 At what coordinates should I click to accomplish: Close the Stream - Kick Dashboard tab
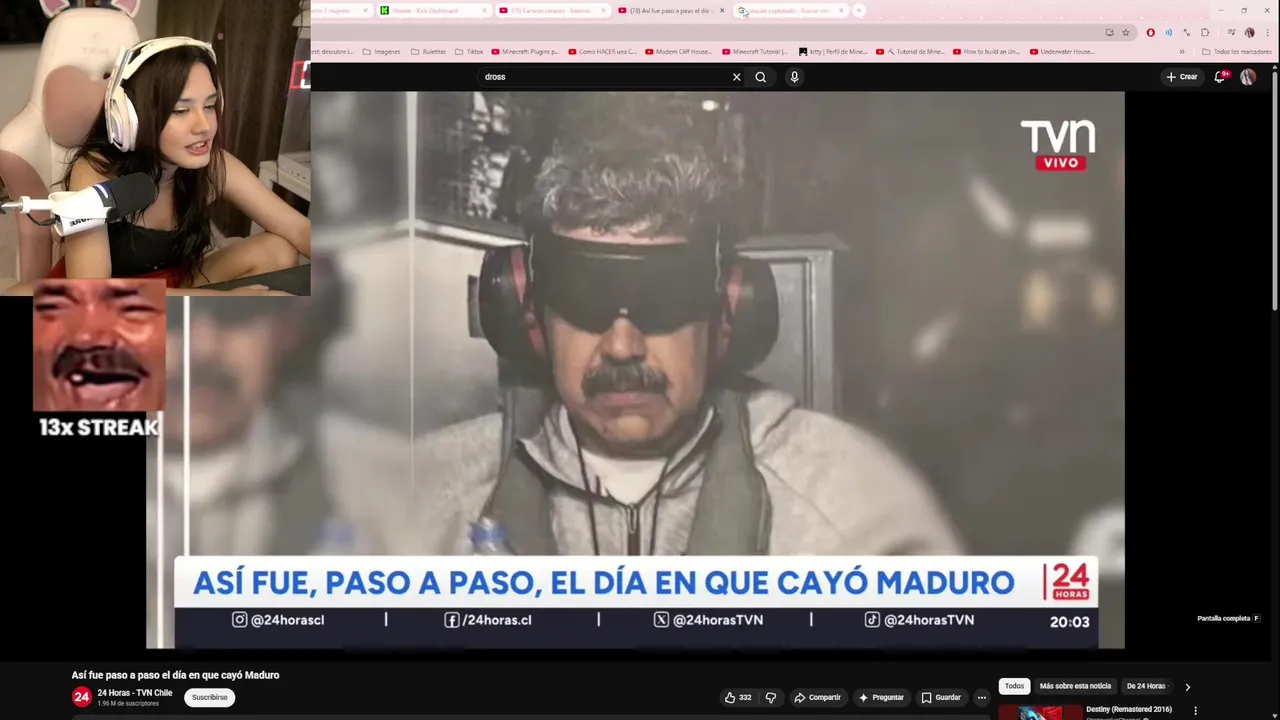tap(485, 10)
